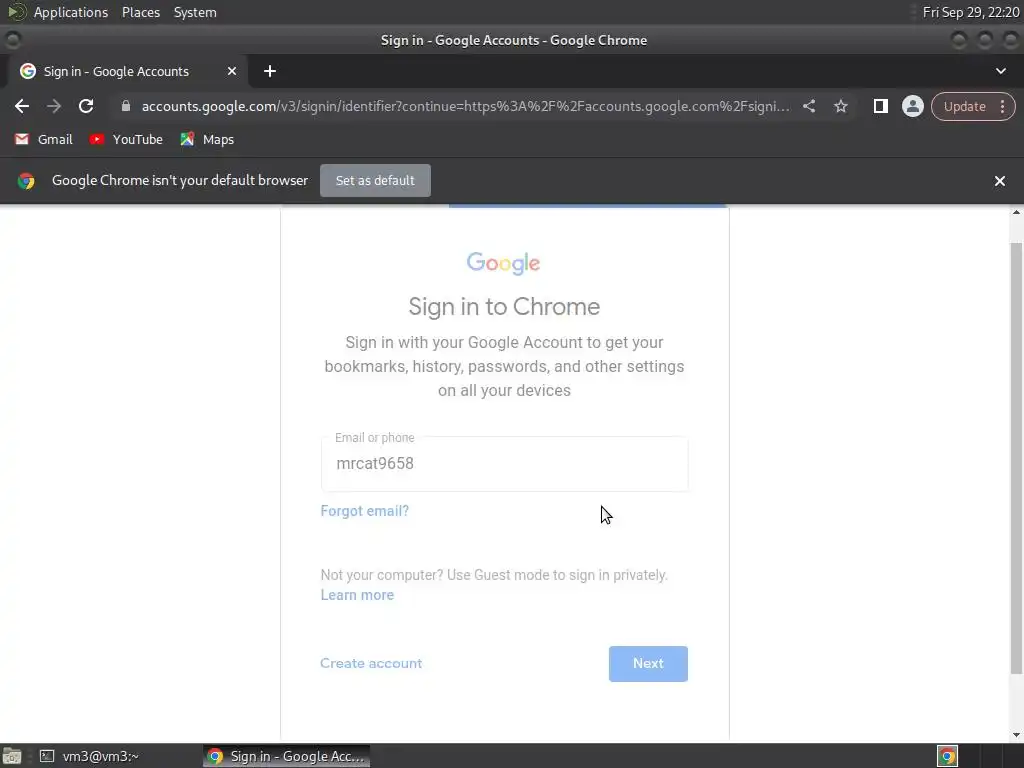
Task: Click the Chrome logo in infobar
Action: (x=26, y=181)
